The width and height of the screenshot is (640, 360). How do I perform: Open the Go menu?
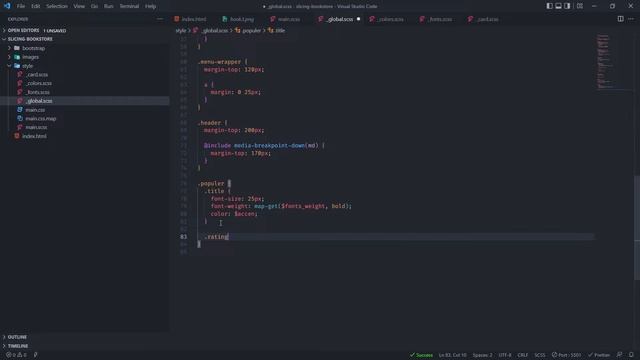94,6
